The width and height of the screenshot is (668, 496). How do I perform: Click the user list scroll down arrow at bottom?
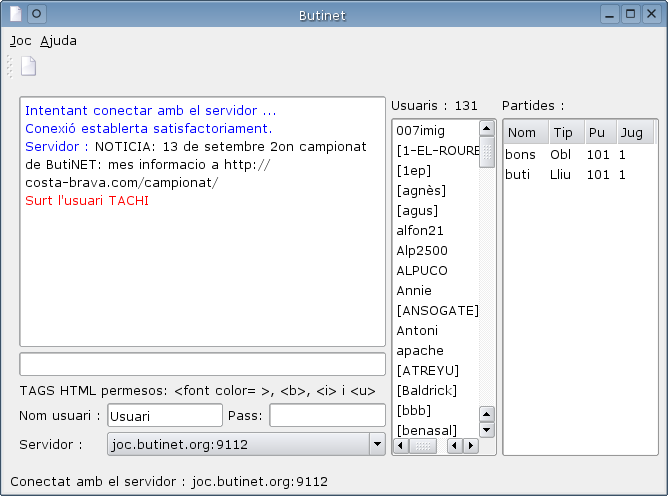[x=487, y=430]
